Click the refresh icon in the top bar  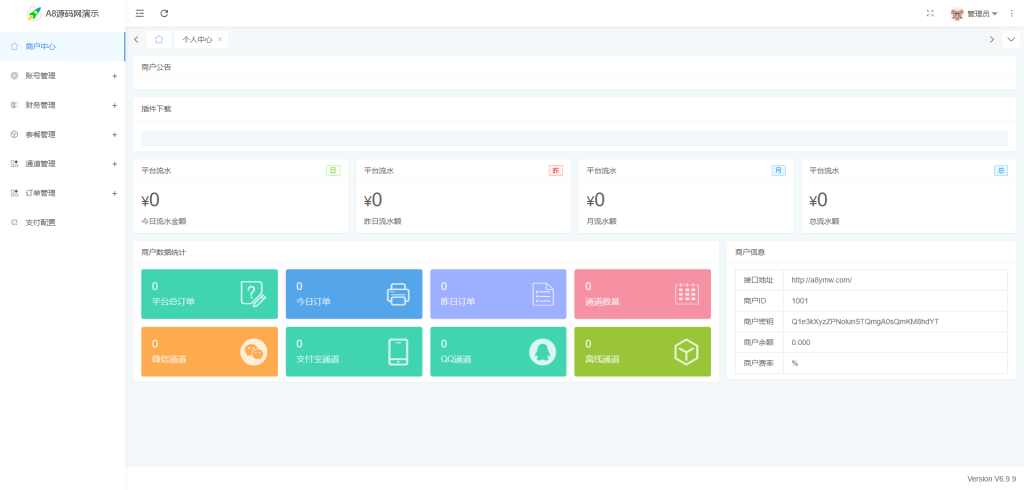[x=165, y=13]
